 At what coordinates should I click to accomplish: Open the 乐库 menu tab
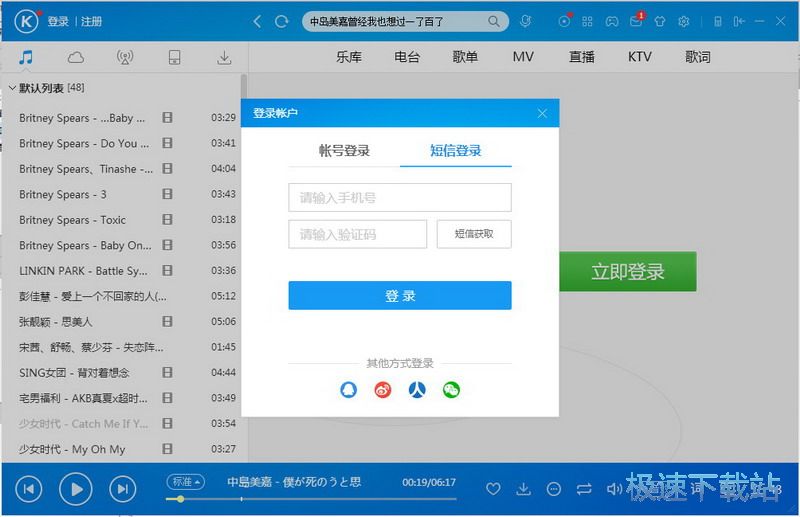click(349, 57)
